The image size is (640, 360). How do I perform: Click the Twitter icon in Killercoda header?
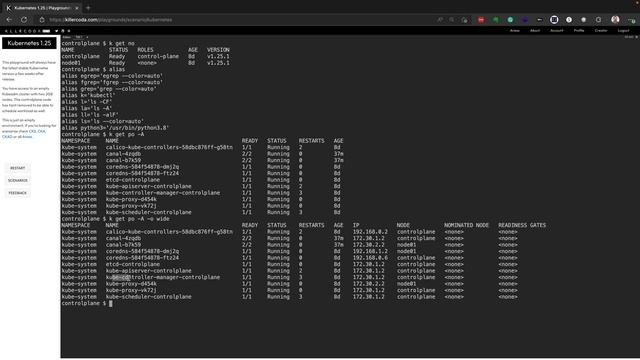pos(56,31)
